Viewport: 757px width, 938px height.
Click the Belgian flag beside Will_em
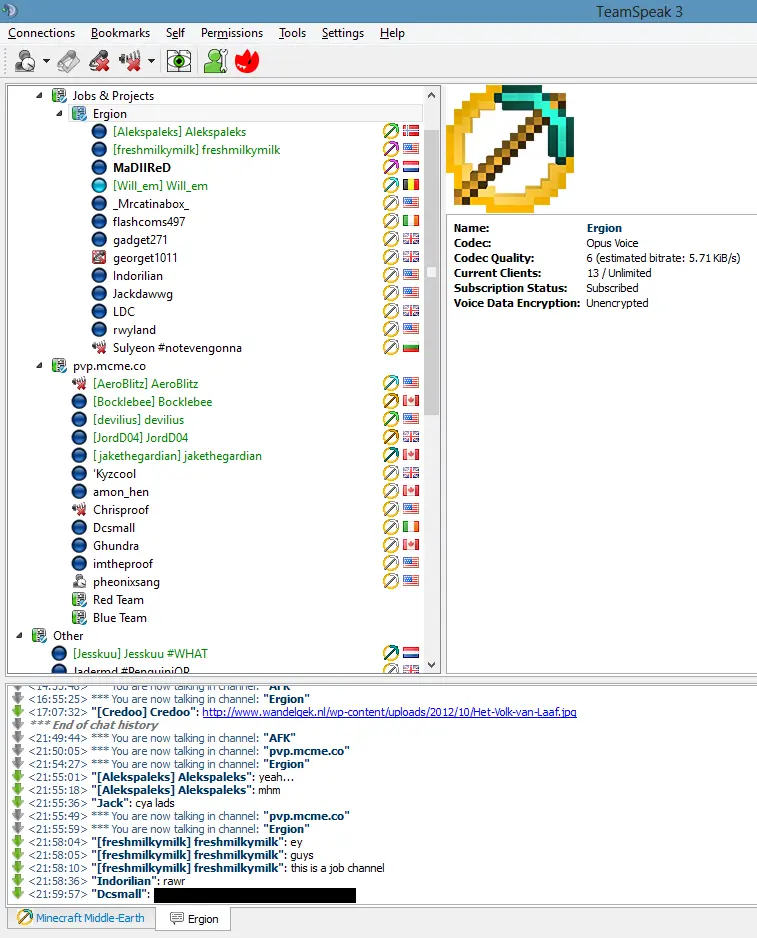click(x=411, y=185)
